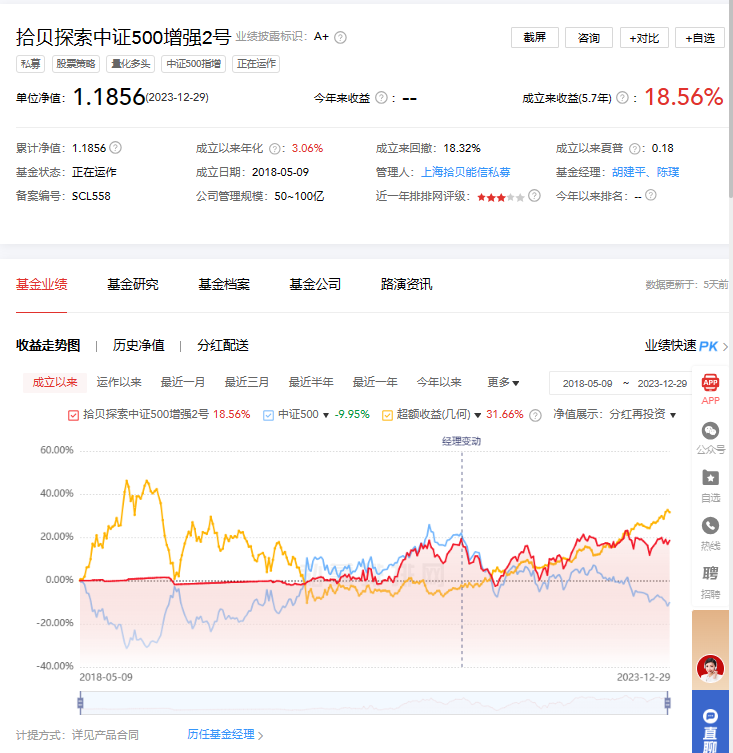Click the chart range slider track

[374, 703]
